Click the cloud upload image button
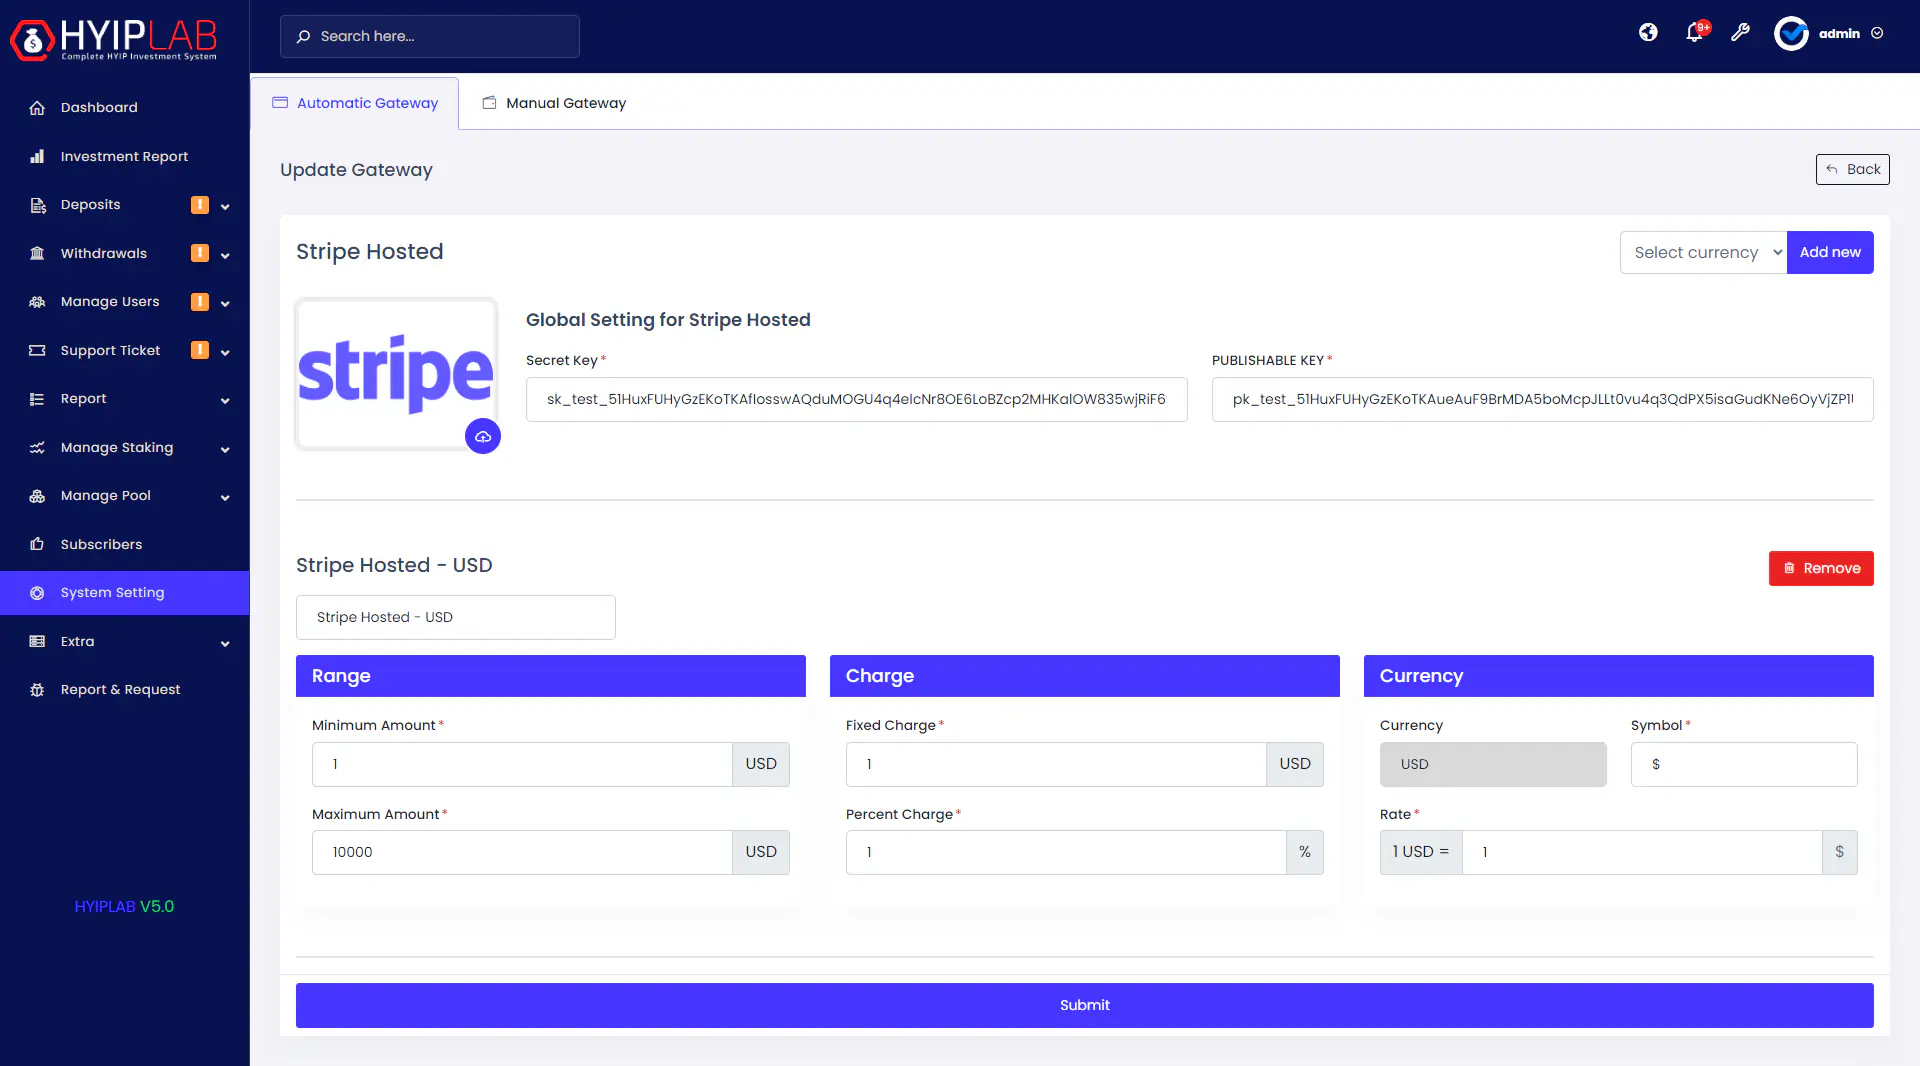The height and width of the screenshot is (1066, 1920). (483, 436)
